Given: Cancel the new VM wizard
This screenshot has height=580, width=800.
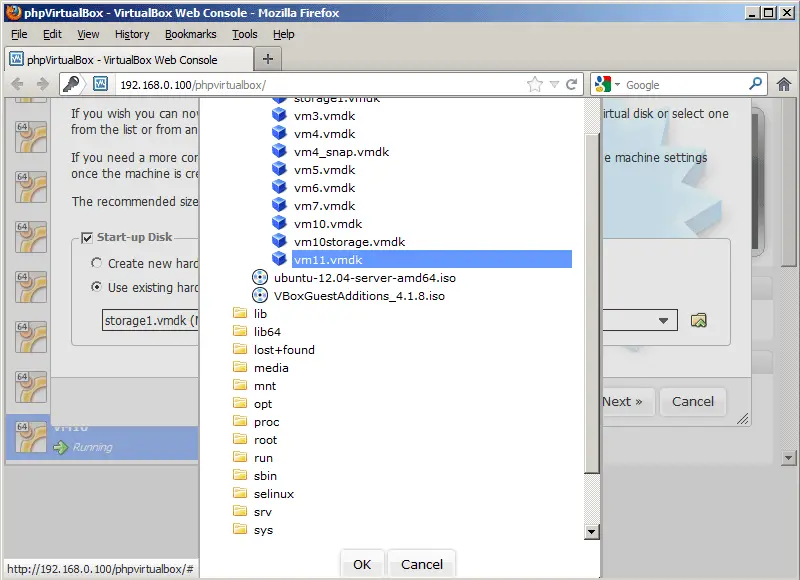Looking at the screenshot, I should click(x=693, y=401).
